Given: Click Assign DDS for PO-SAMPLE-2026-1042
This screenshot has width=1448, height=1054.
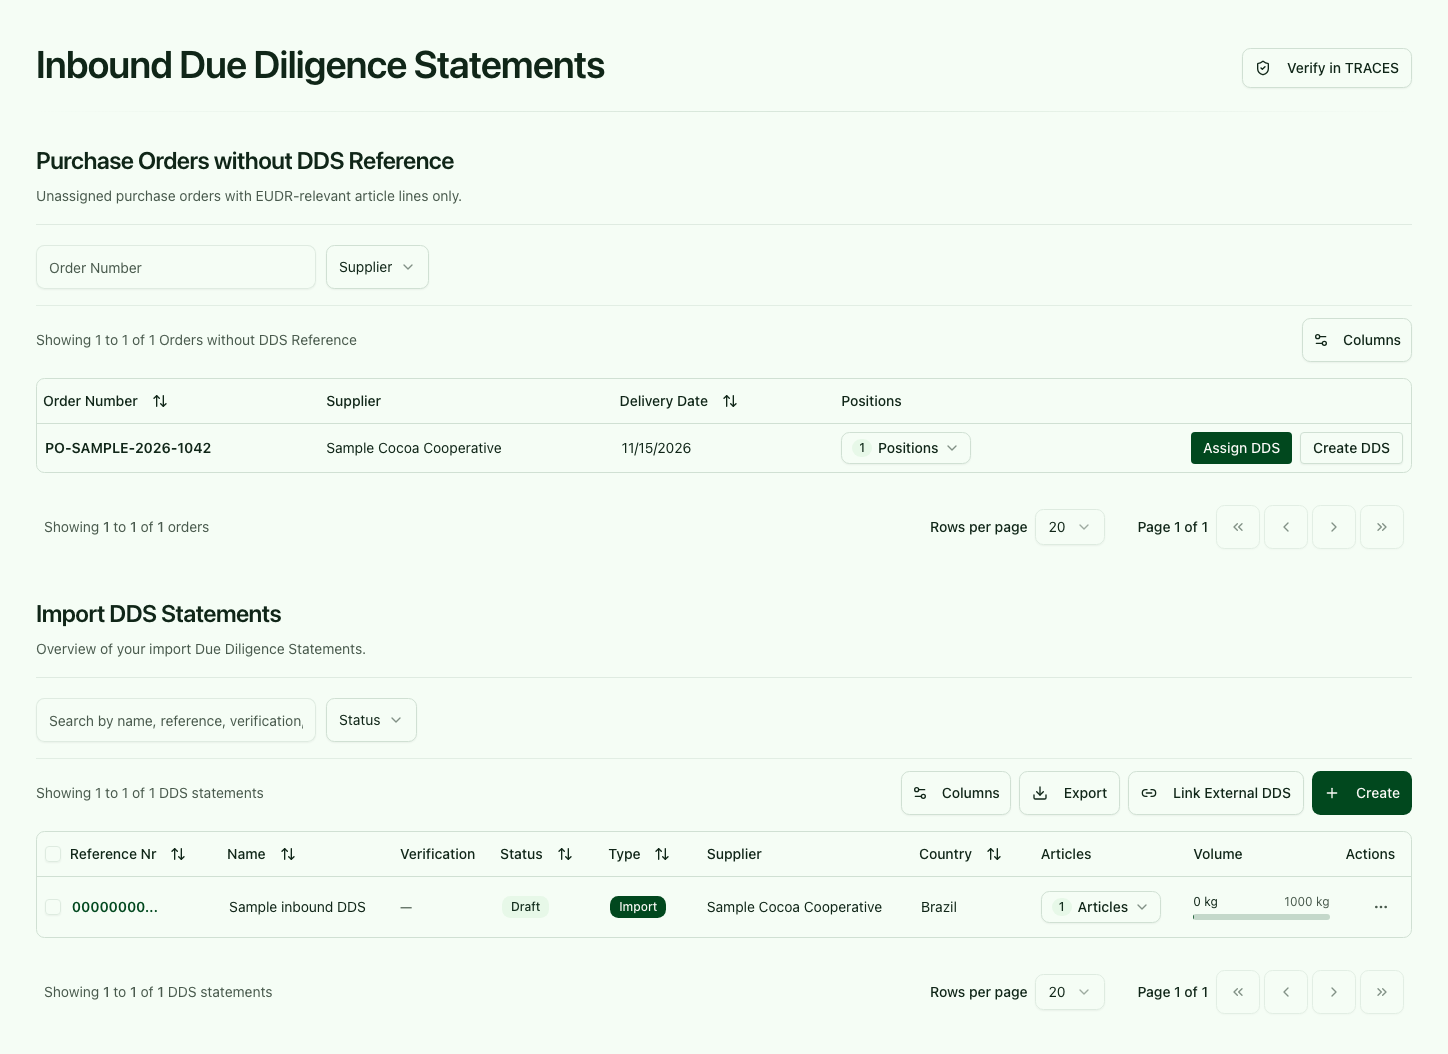Looking at the screenshot, I should pos(1241,448).
